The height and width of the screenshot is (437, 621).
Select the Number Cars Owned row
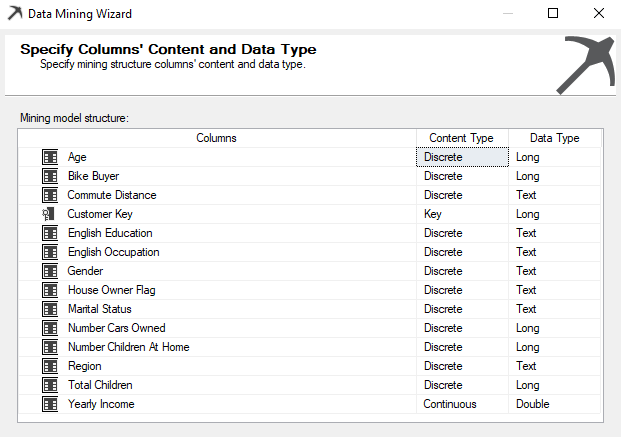click(116, 328)
